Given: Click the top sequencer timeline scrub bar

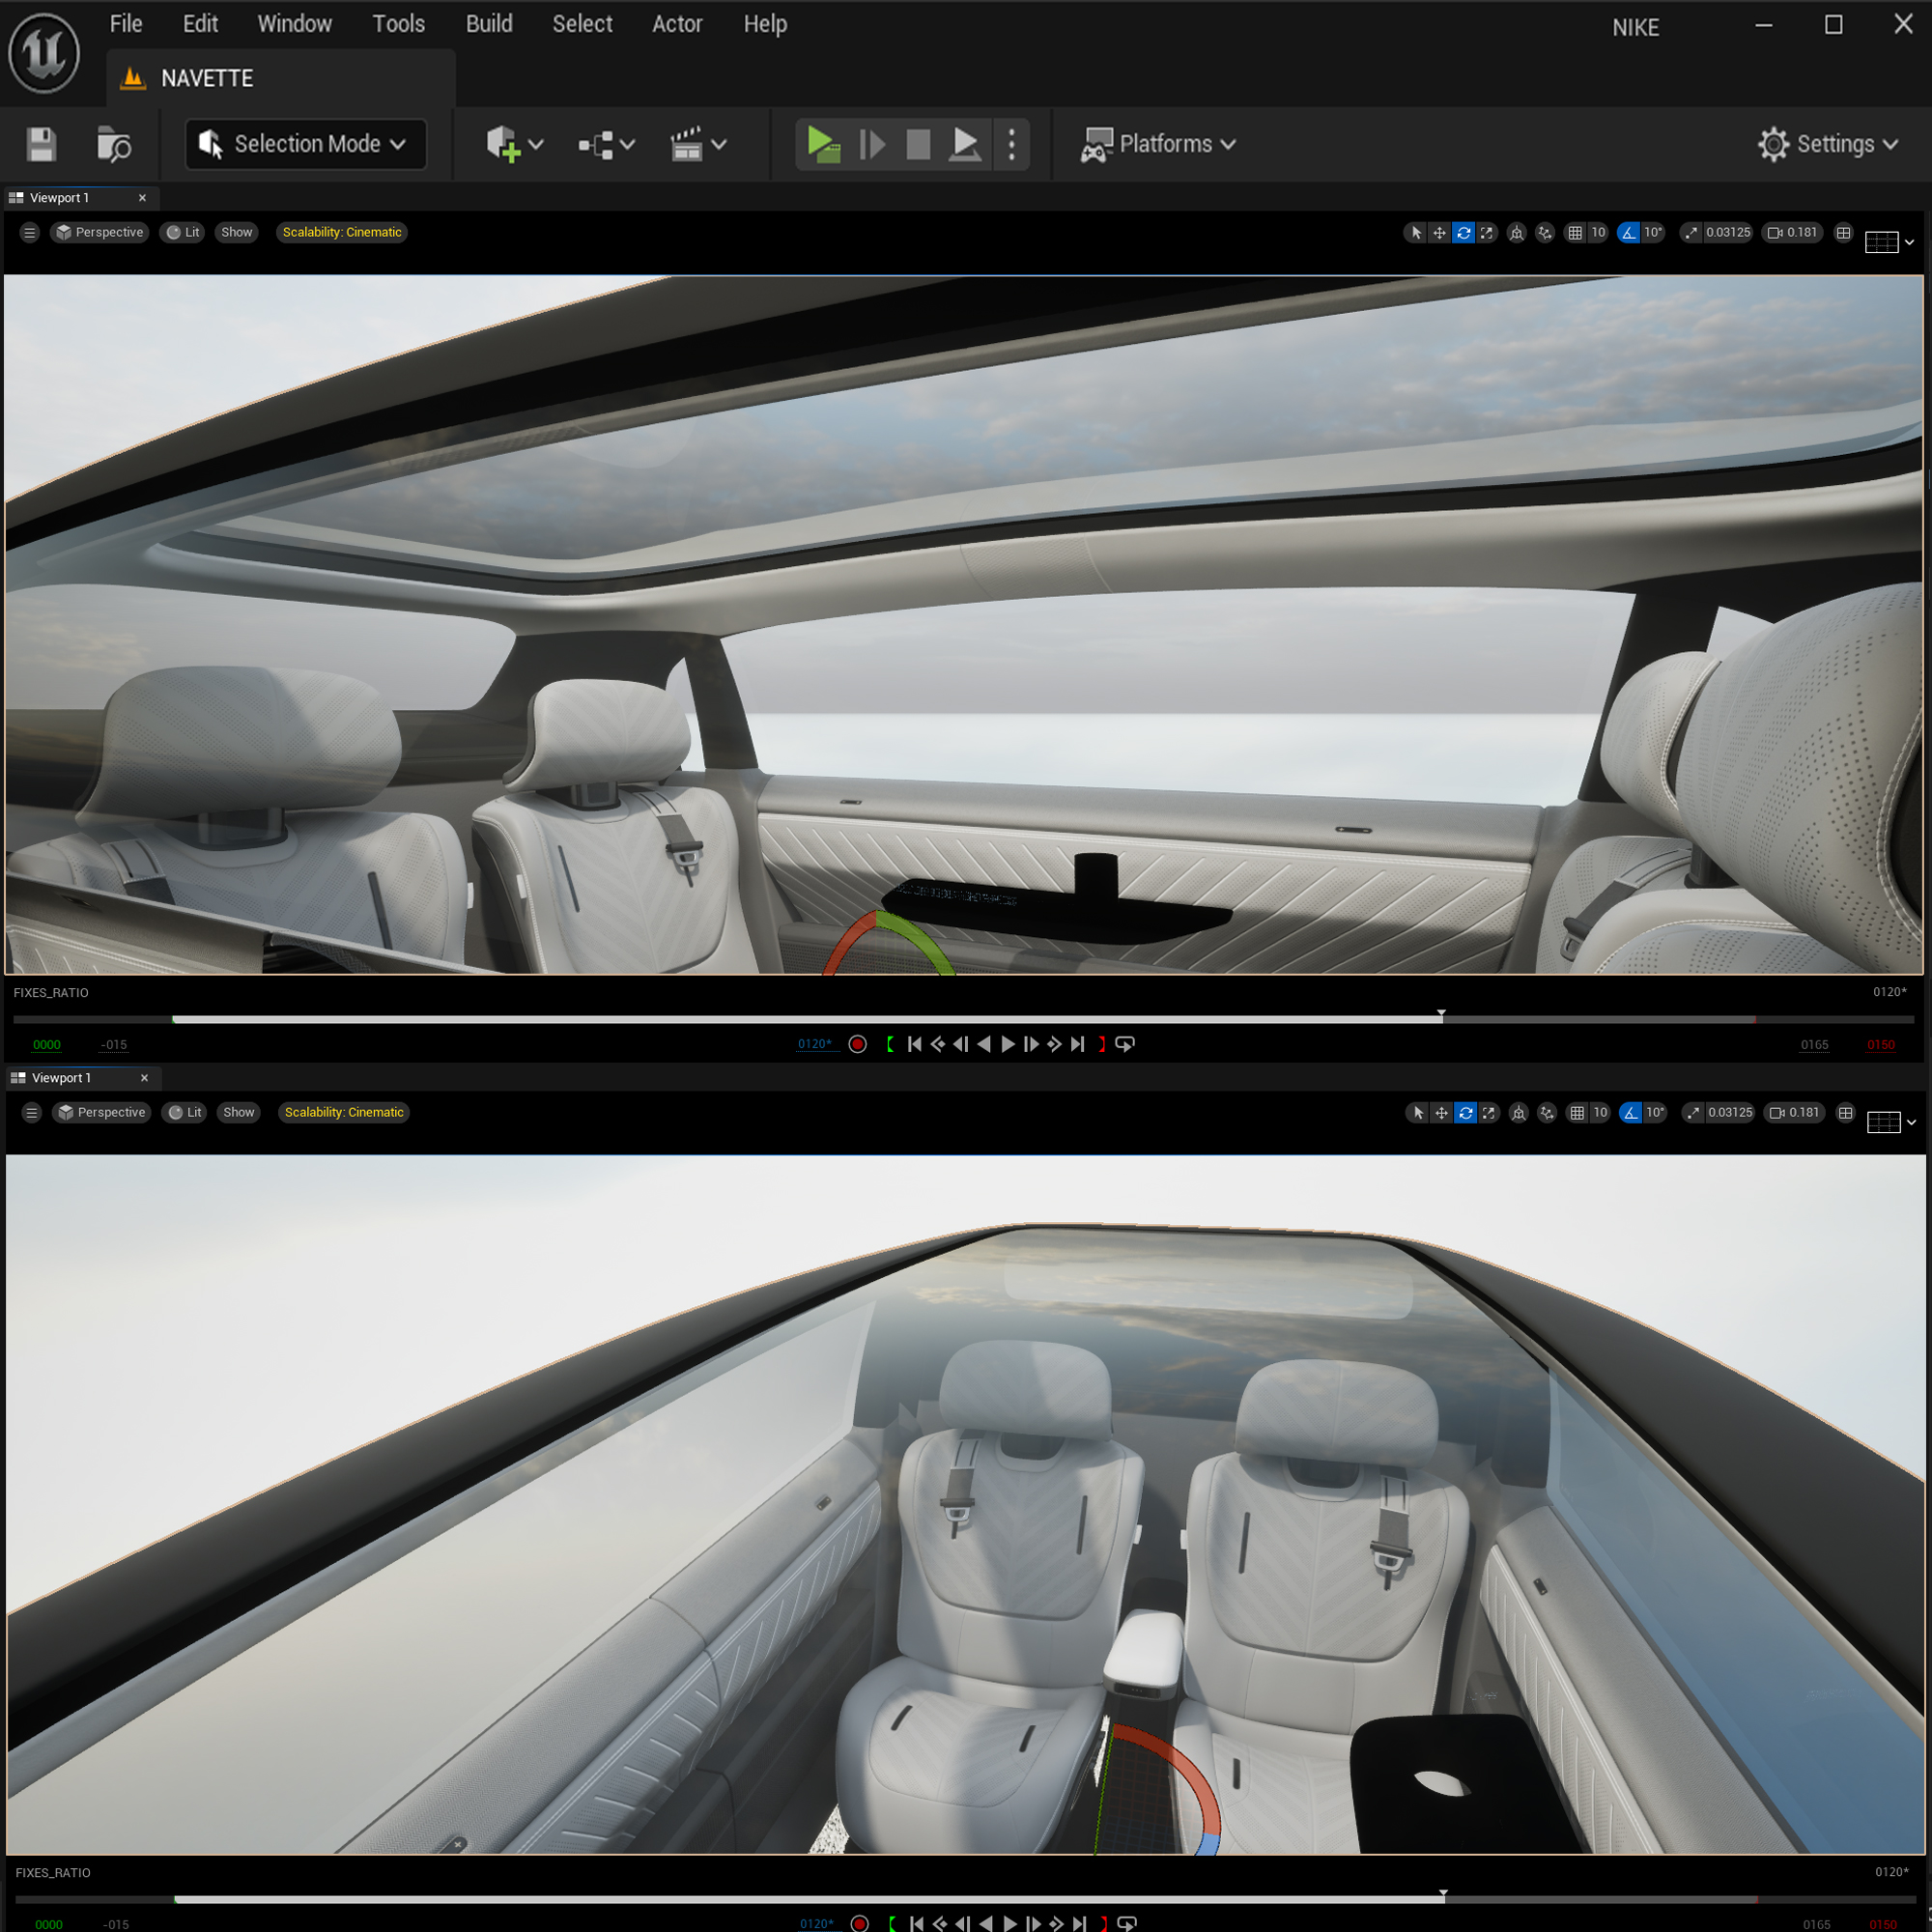Looking at the screenshot, I should click(800, 1019).
